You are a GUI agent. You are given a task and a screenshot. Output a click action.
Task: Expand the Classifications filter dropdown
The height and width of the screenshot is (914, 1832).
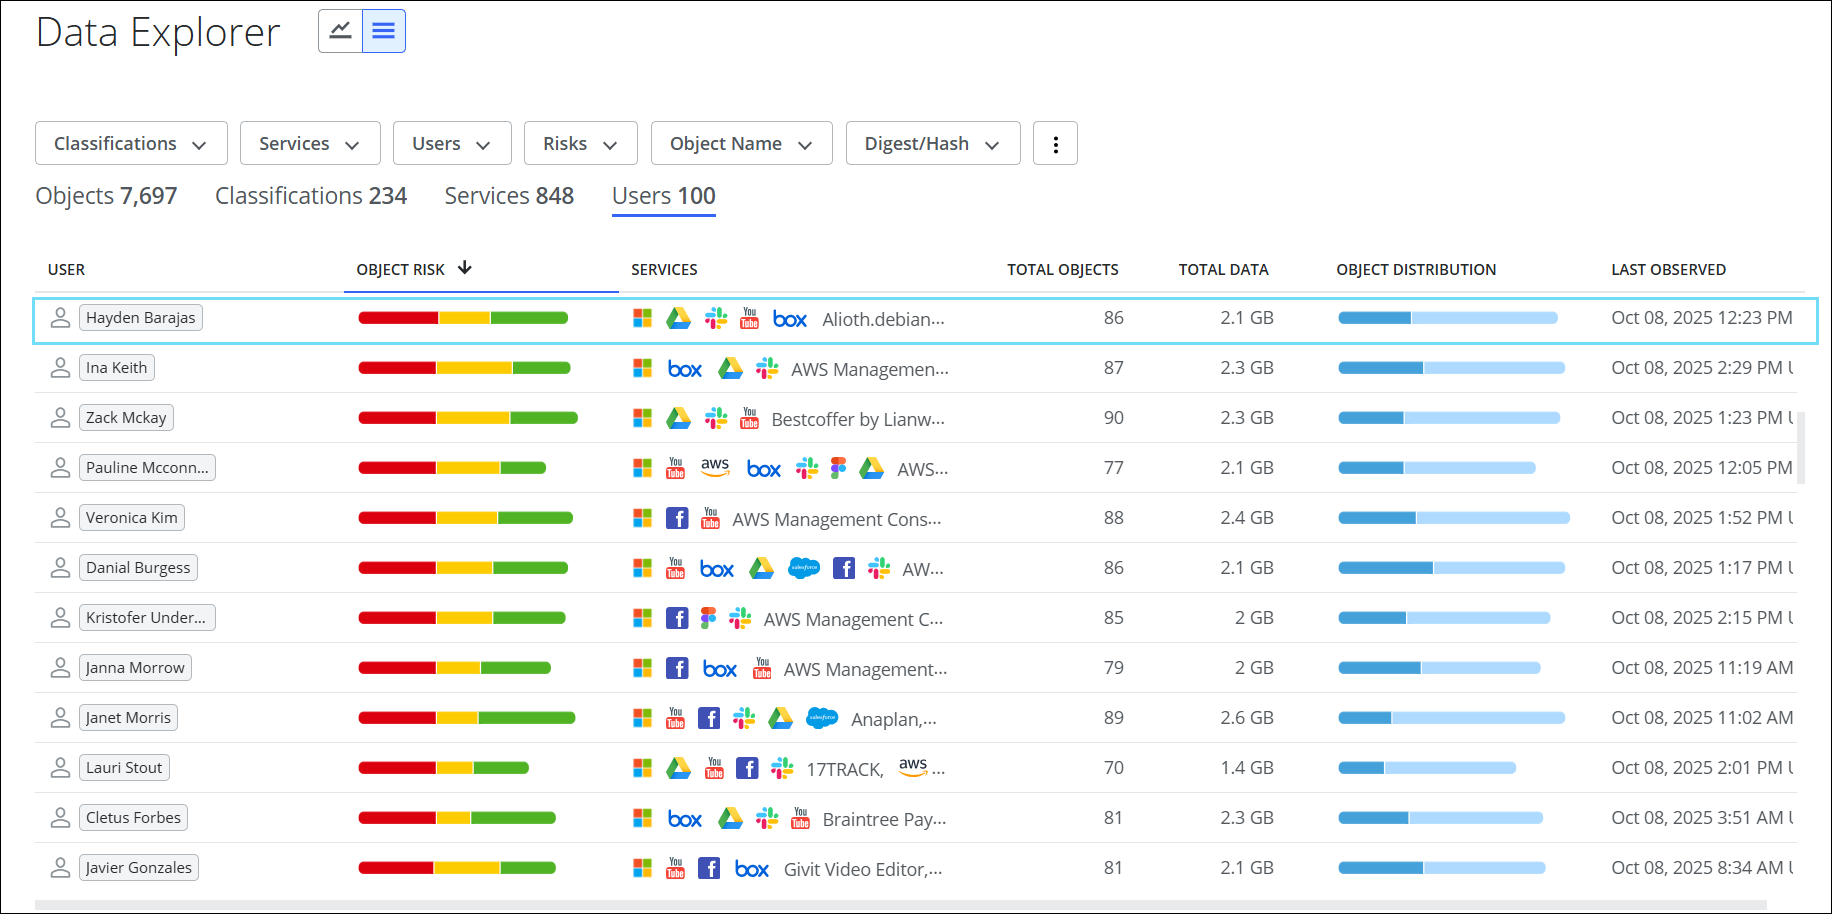pos(131,144)
